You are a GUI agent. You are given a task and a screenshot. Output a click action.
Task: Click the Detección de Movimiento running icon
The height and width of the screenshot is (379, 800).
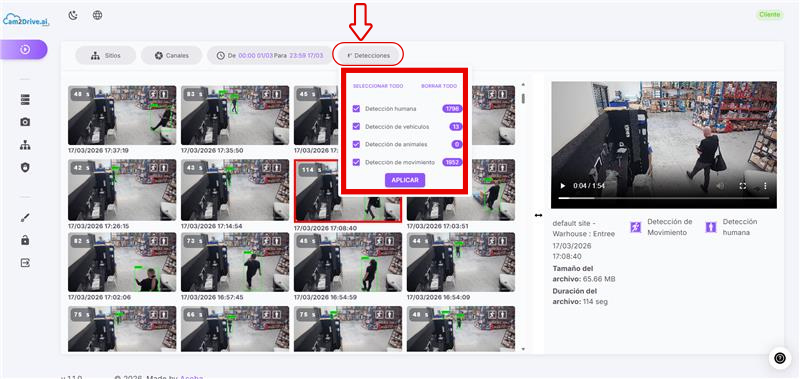635,227
